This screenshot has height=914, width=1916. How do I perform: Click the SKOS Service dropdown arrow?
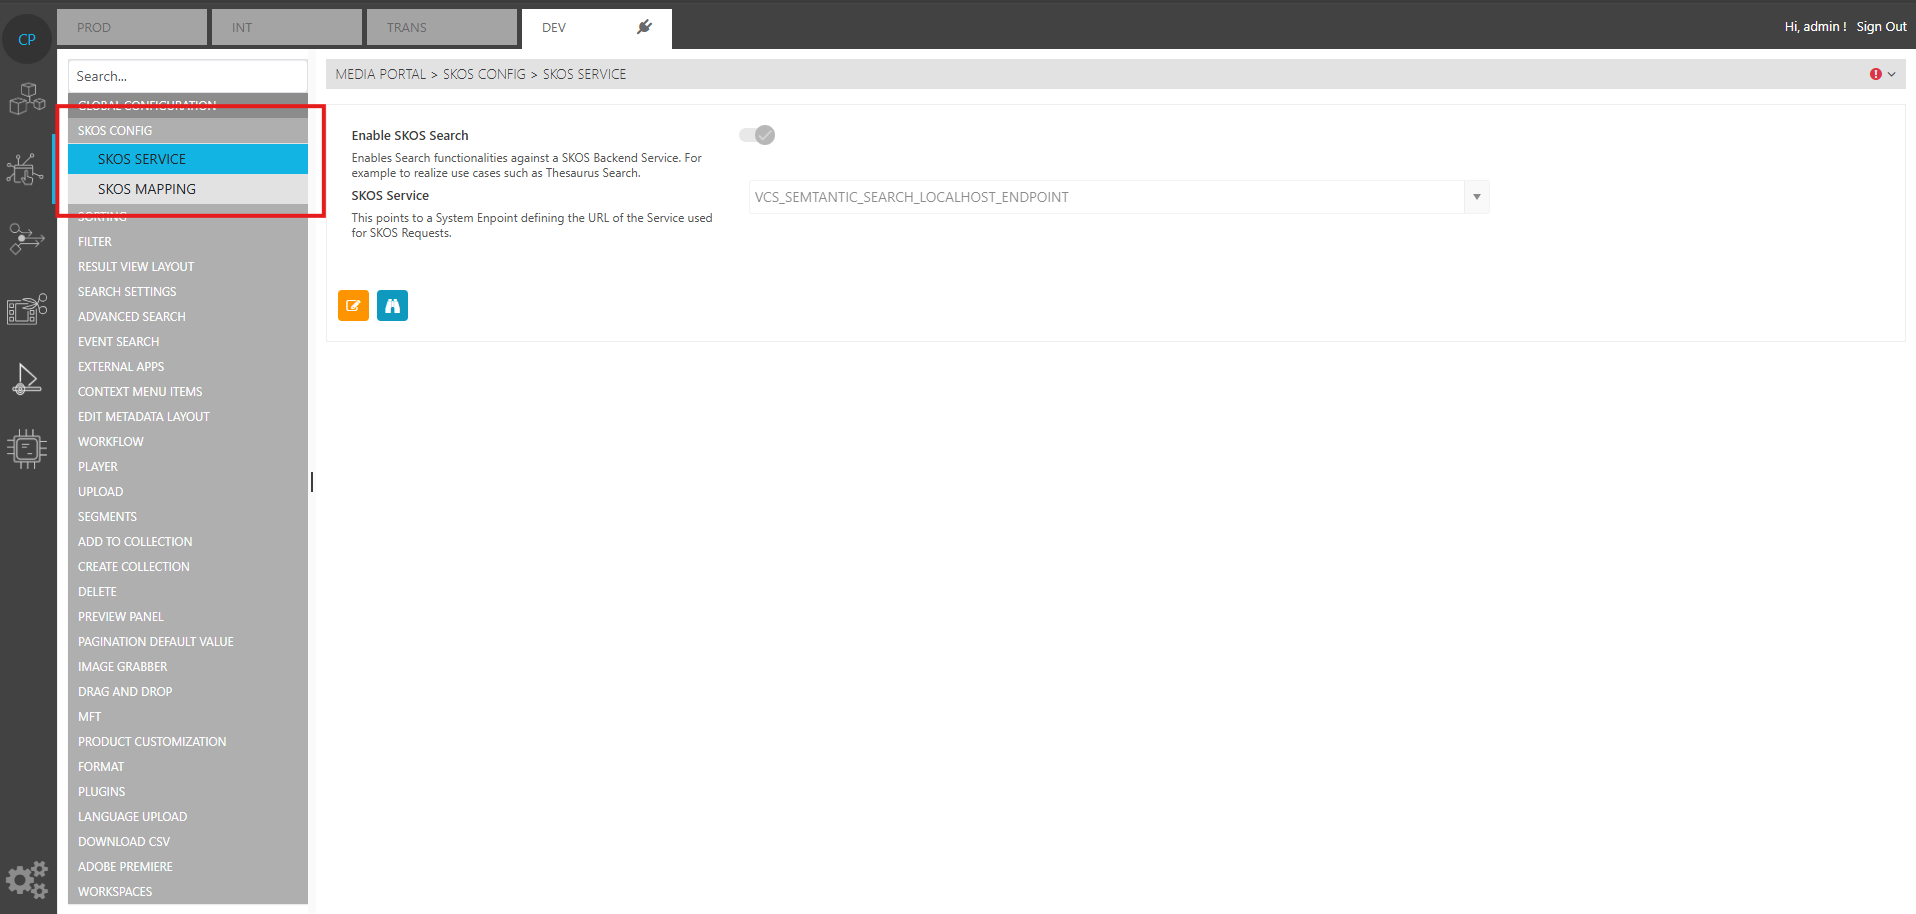[1477, 197]
